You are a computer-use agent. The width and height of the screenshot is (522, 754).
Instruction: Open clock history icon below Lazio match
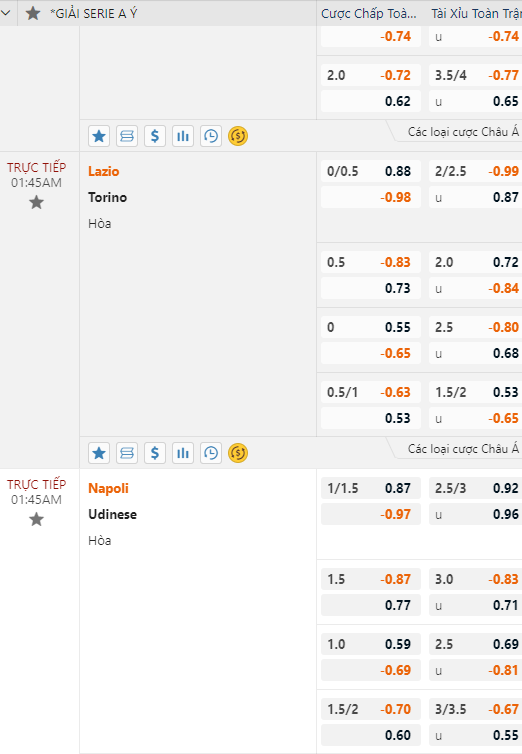(211, 453)
